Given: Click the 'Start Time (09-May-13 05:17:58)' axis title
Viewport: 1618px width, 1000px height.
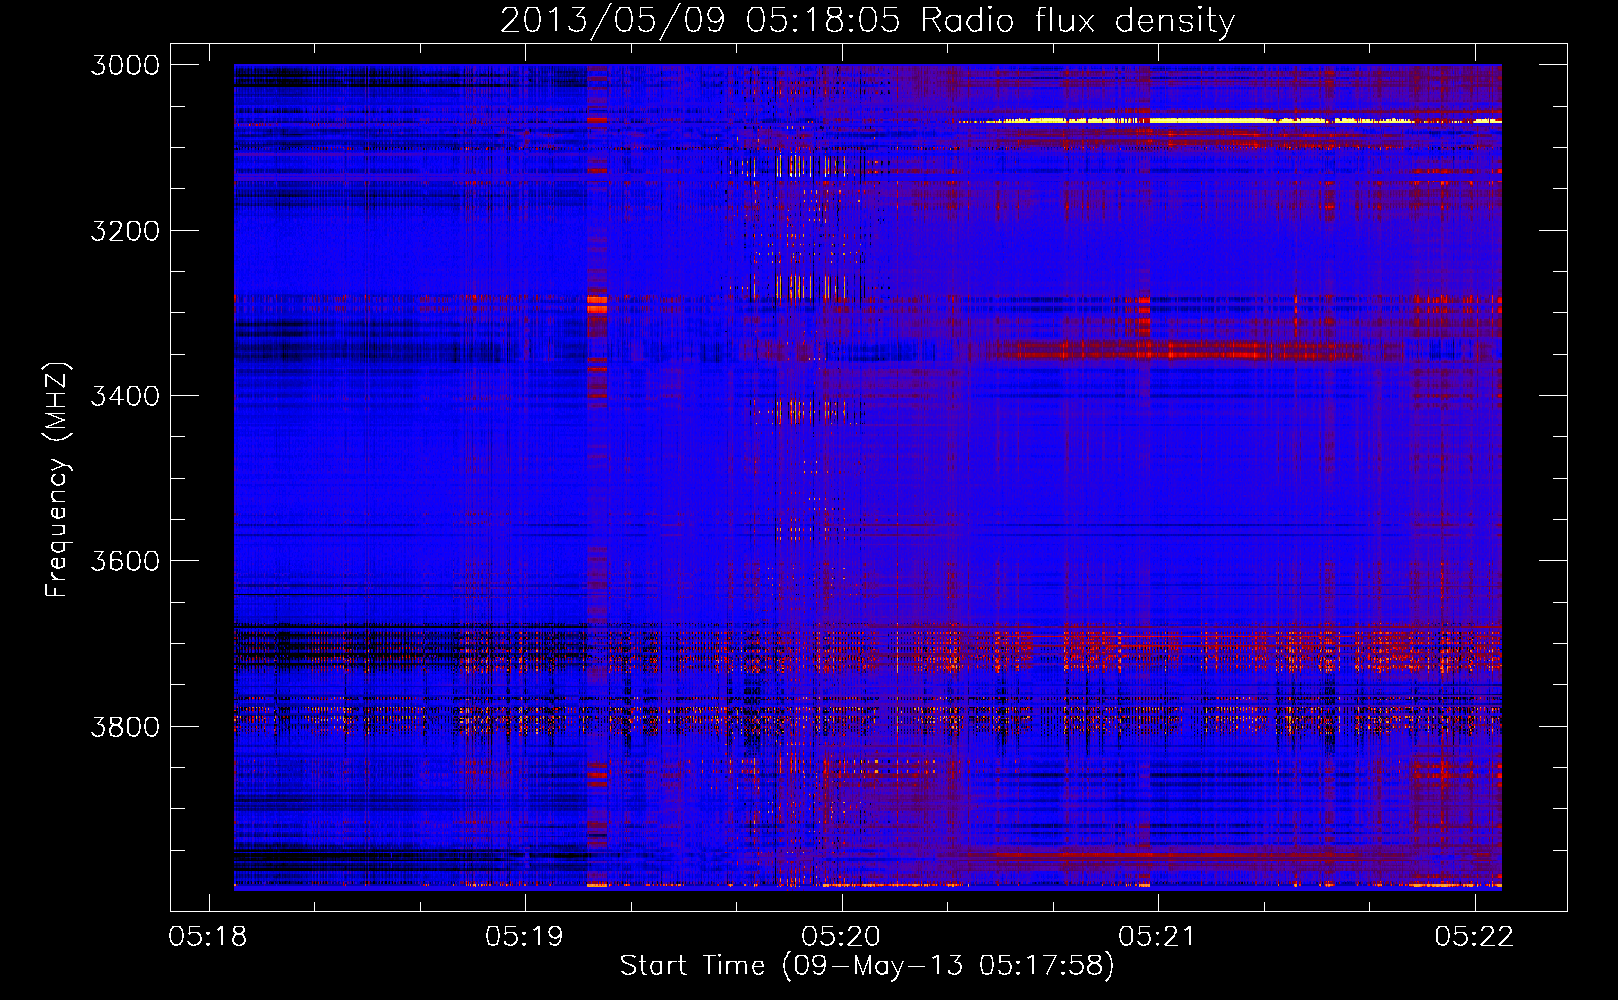Looking at the screenshot, I should click(867, 966).
